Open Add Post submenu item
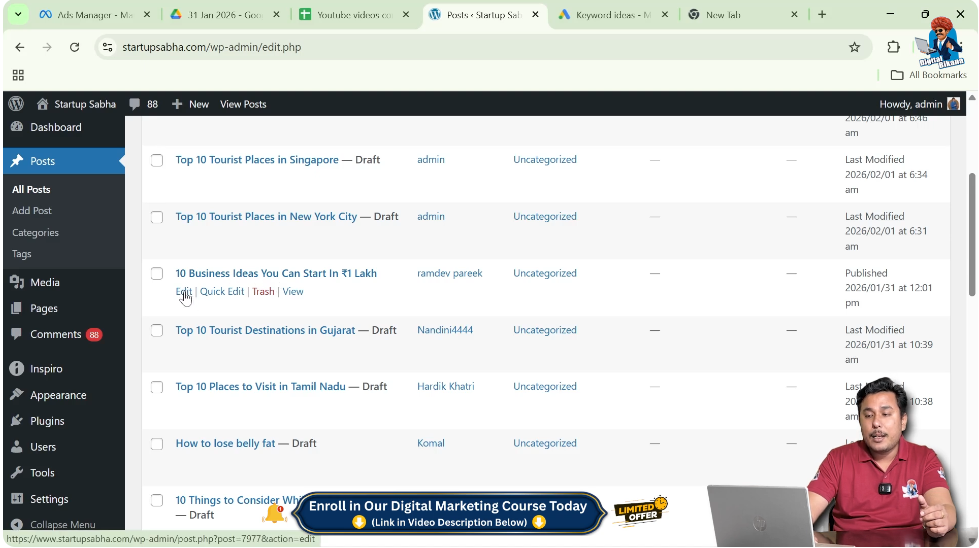Viewport: 979px width, 548px height. click(32, 211)
